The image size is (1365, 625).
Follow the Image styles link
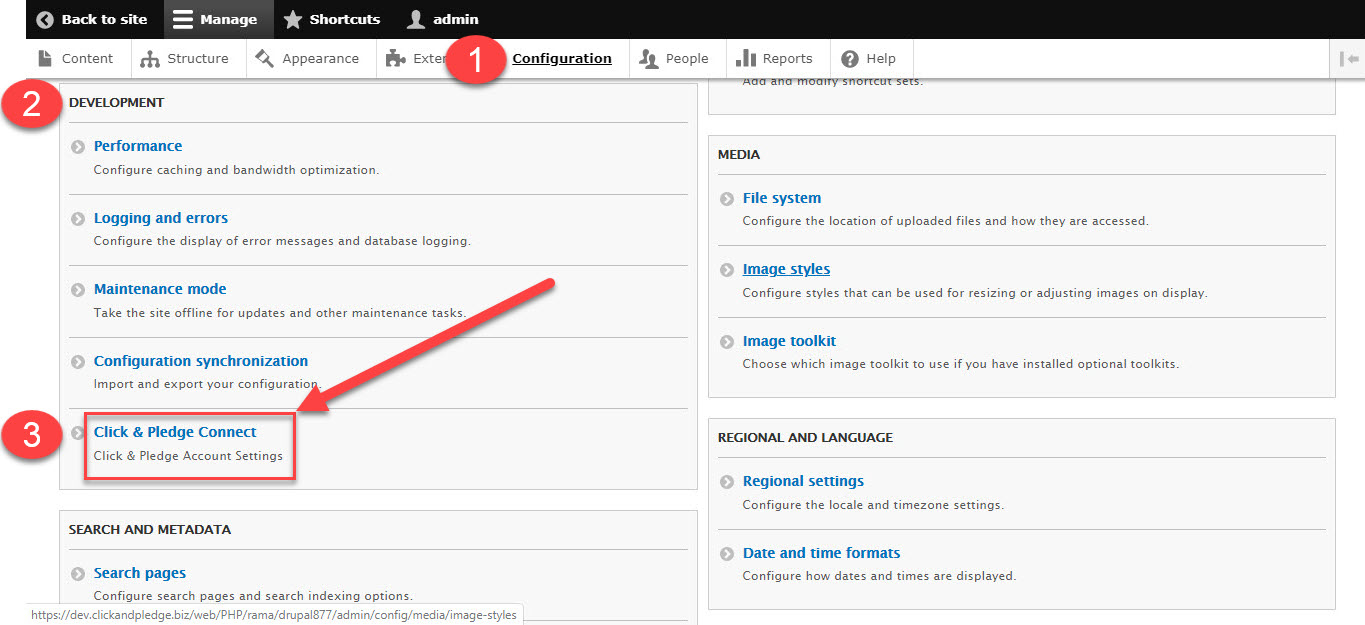tap(786, 269)
